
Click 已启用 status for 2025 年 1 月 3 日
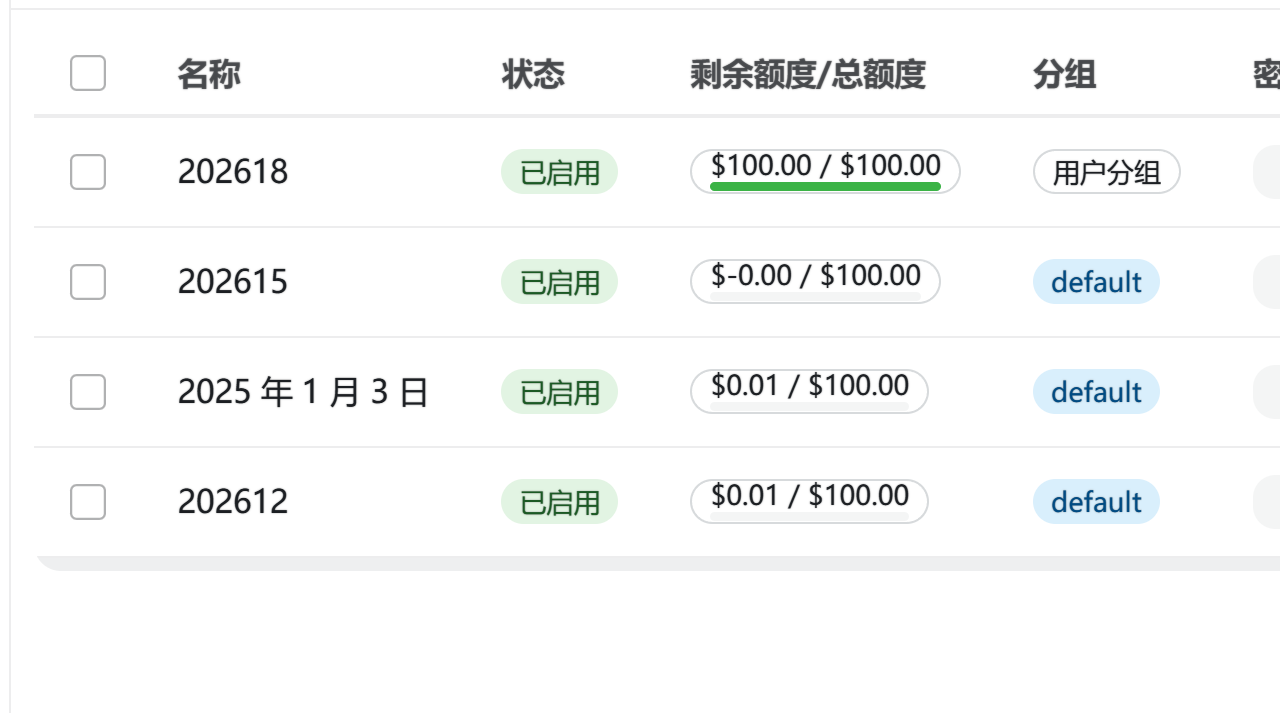click(559, 392)
